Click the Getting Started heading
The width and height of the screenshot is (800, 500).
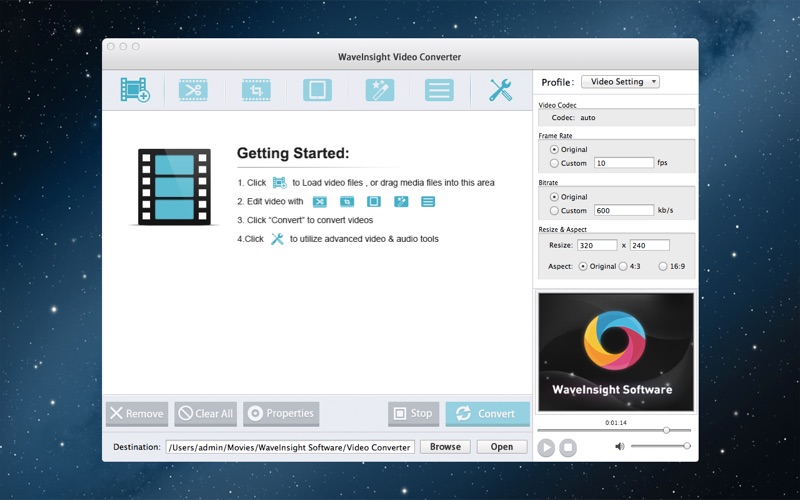pyautogui.click(x=293, y=153)
